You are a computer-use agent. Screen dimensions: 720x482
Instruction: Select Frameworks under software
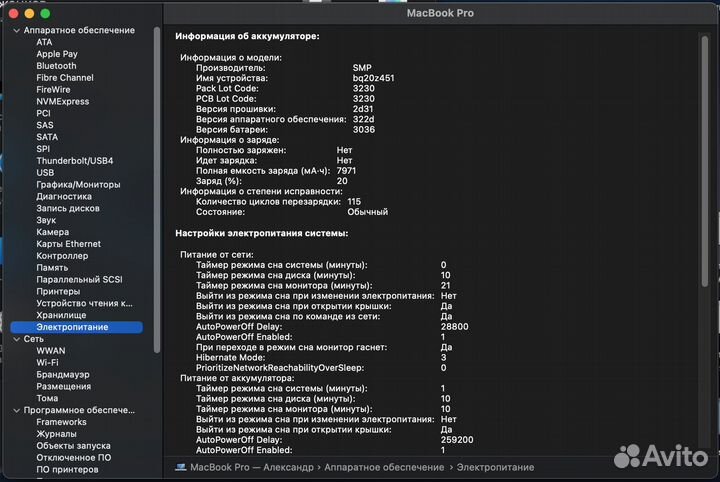click(x=61, y=422)
